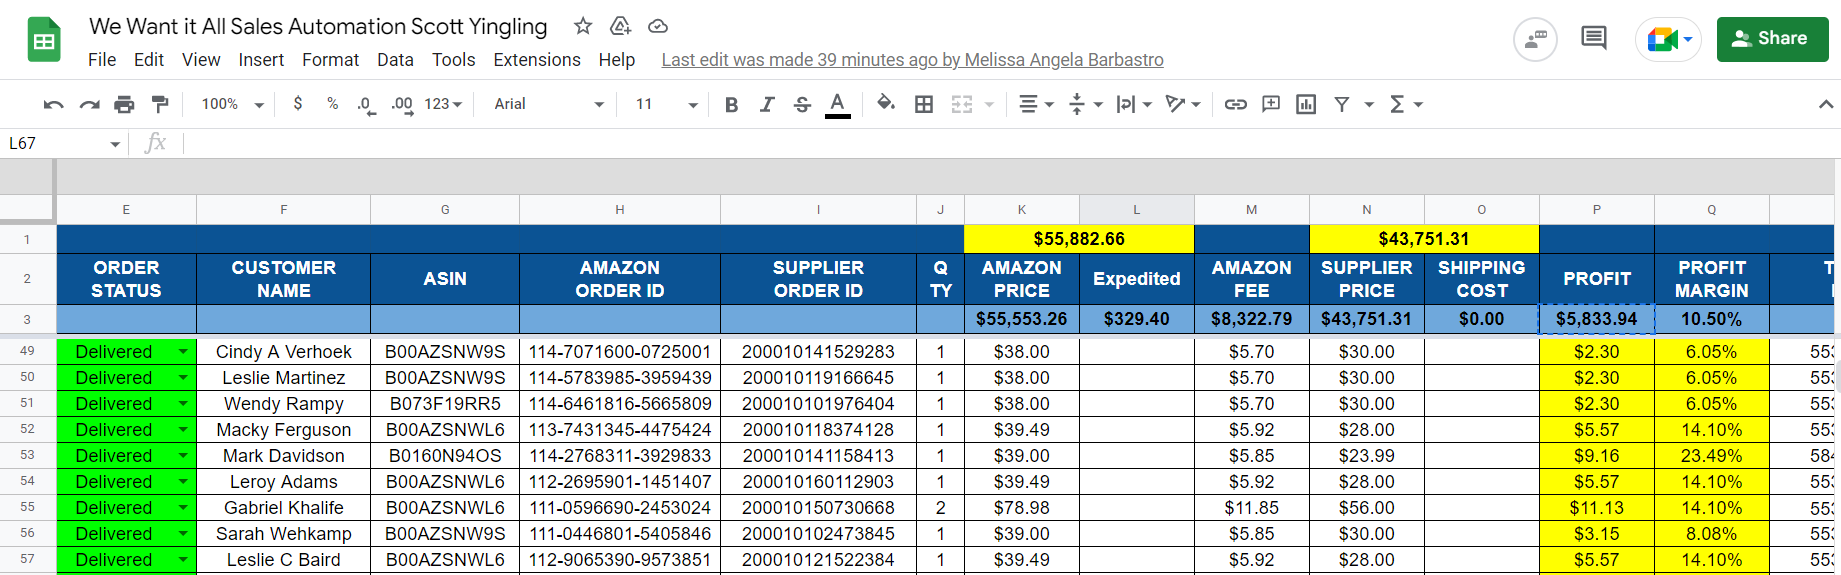Open status dropdown for Mark Davidson row
The width and height of the screenshot is (1841, 575).
[x=183, y=456]
